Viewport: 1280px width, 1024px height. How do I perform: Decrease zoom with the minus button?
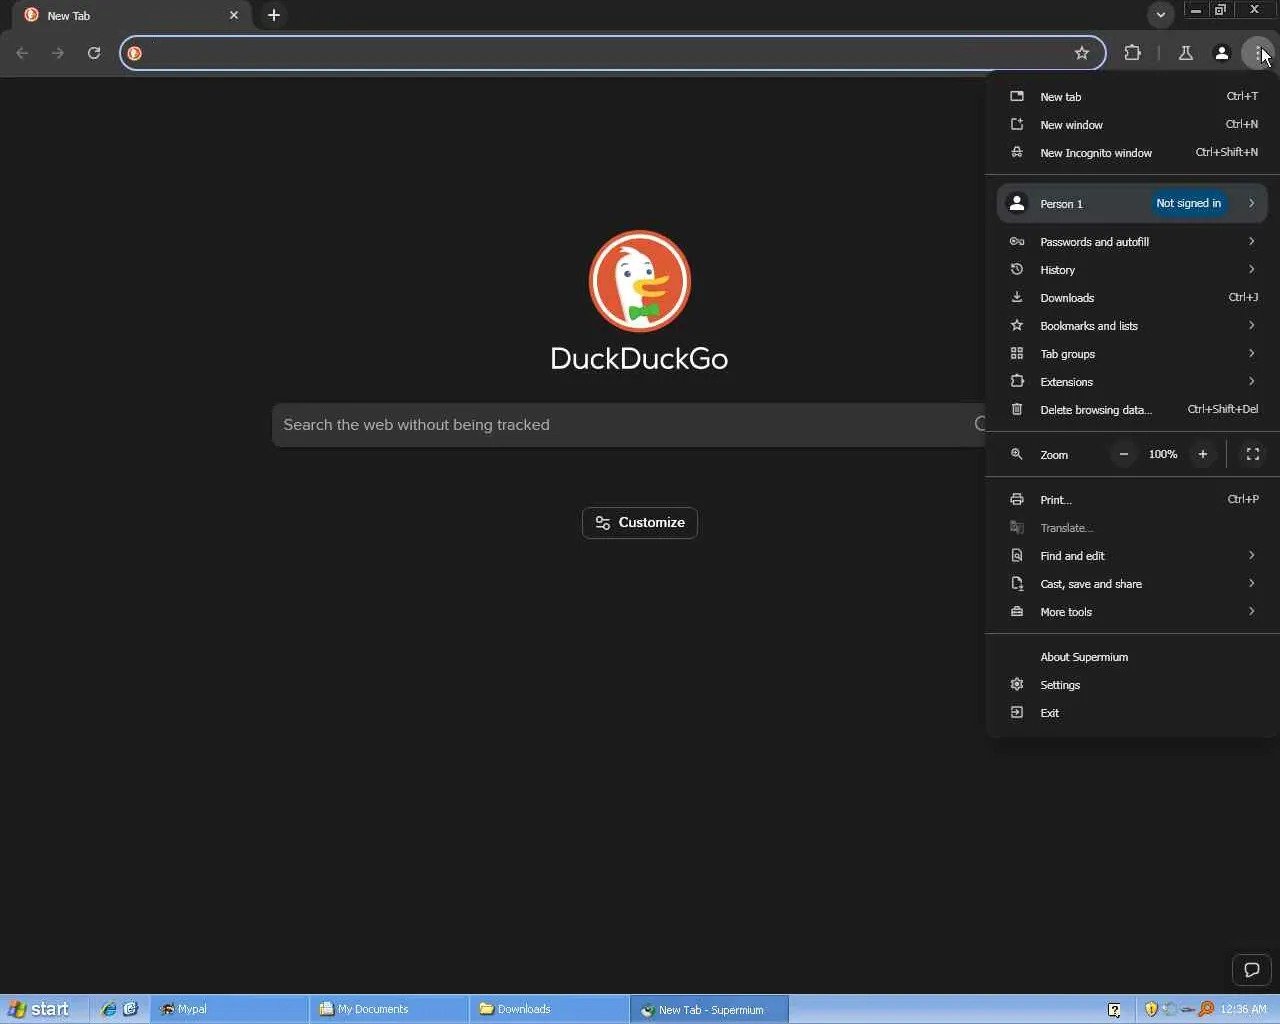[x=1124, y=455]
